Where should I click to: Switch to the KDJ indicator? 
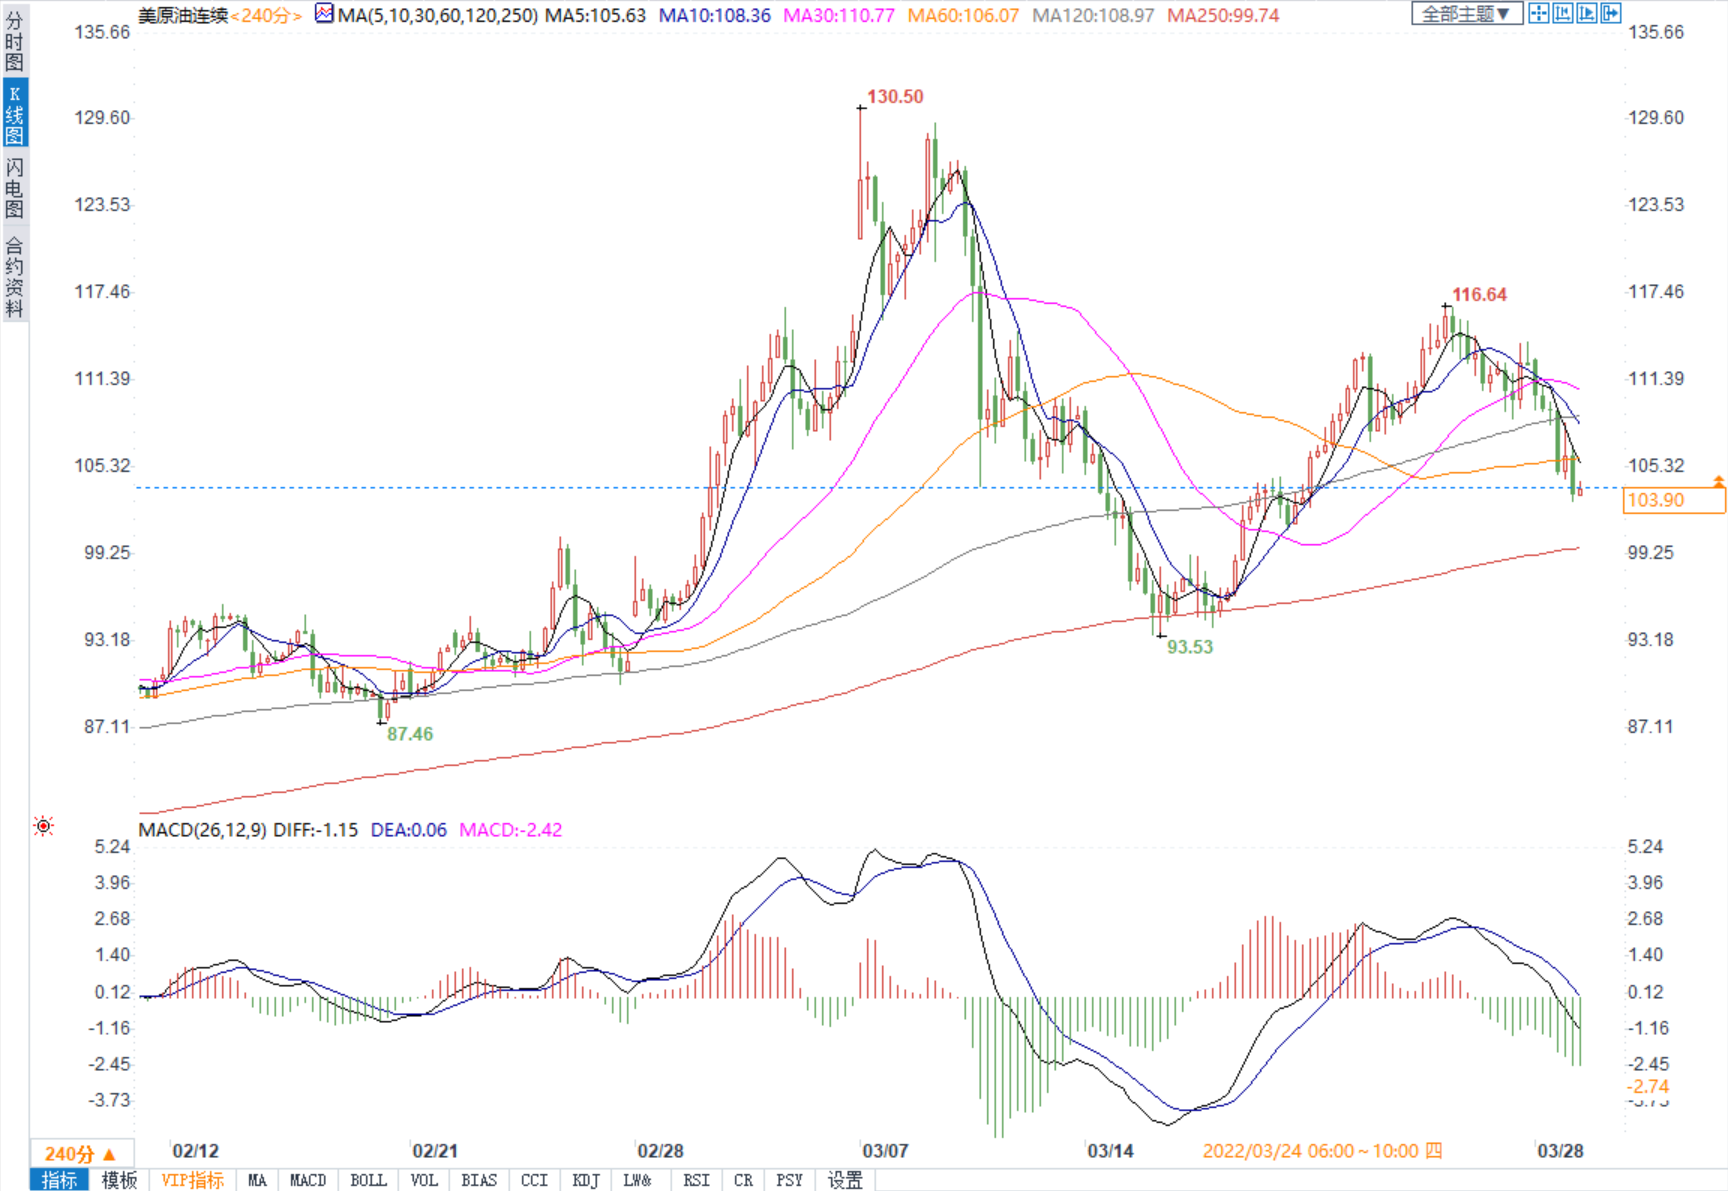click(x=585, y=1180)
